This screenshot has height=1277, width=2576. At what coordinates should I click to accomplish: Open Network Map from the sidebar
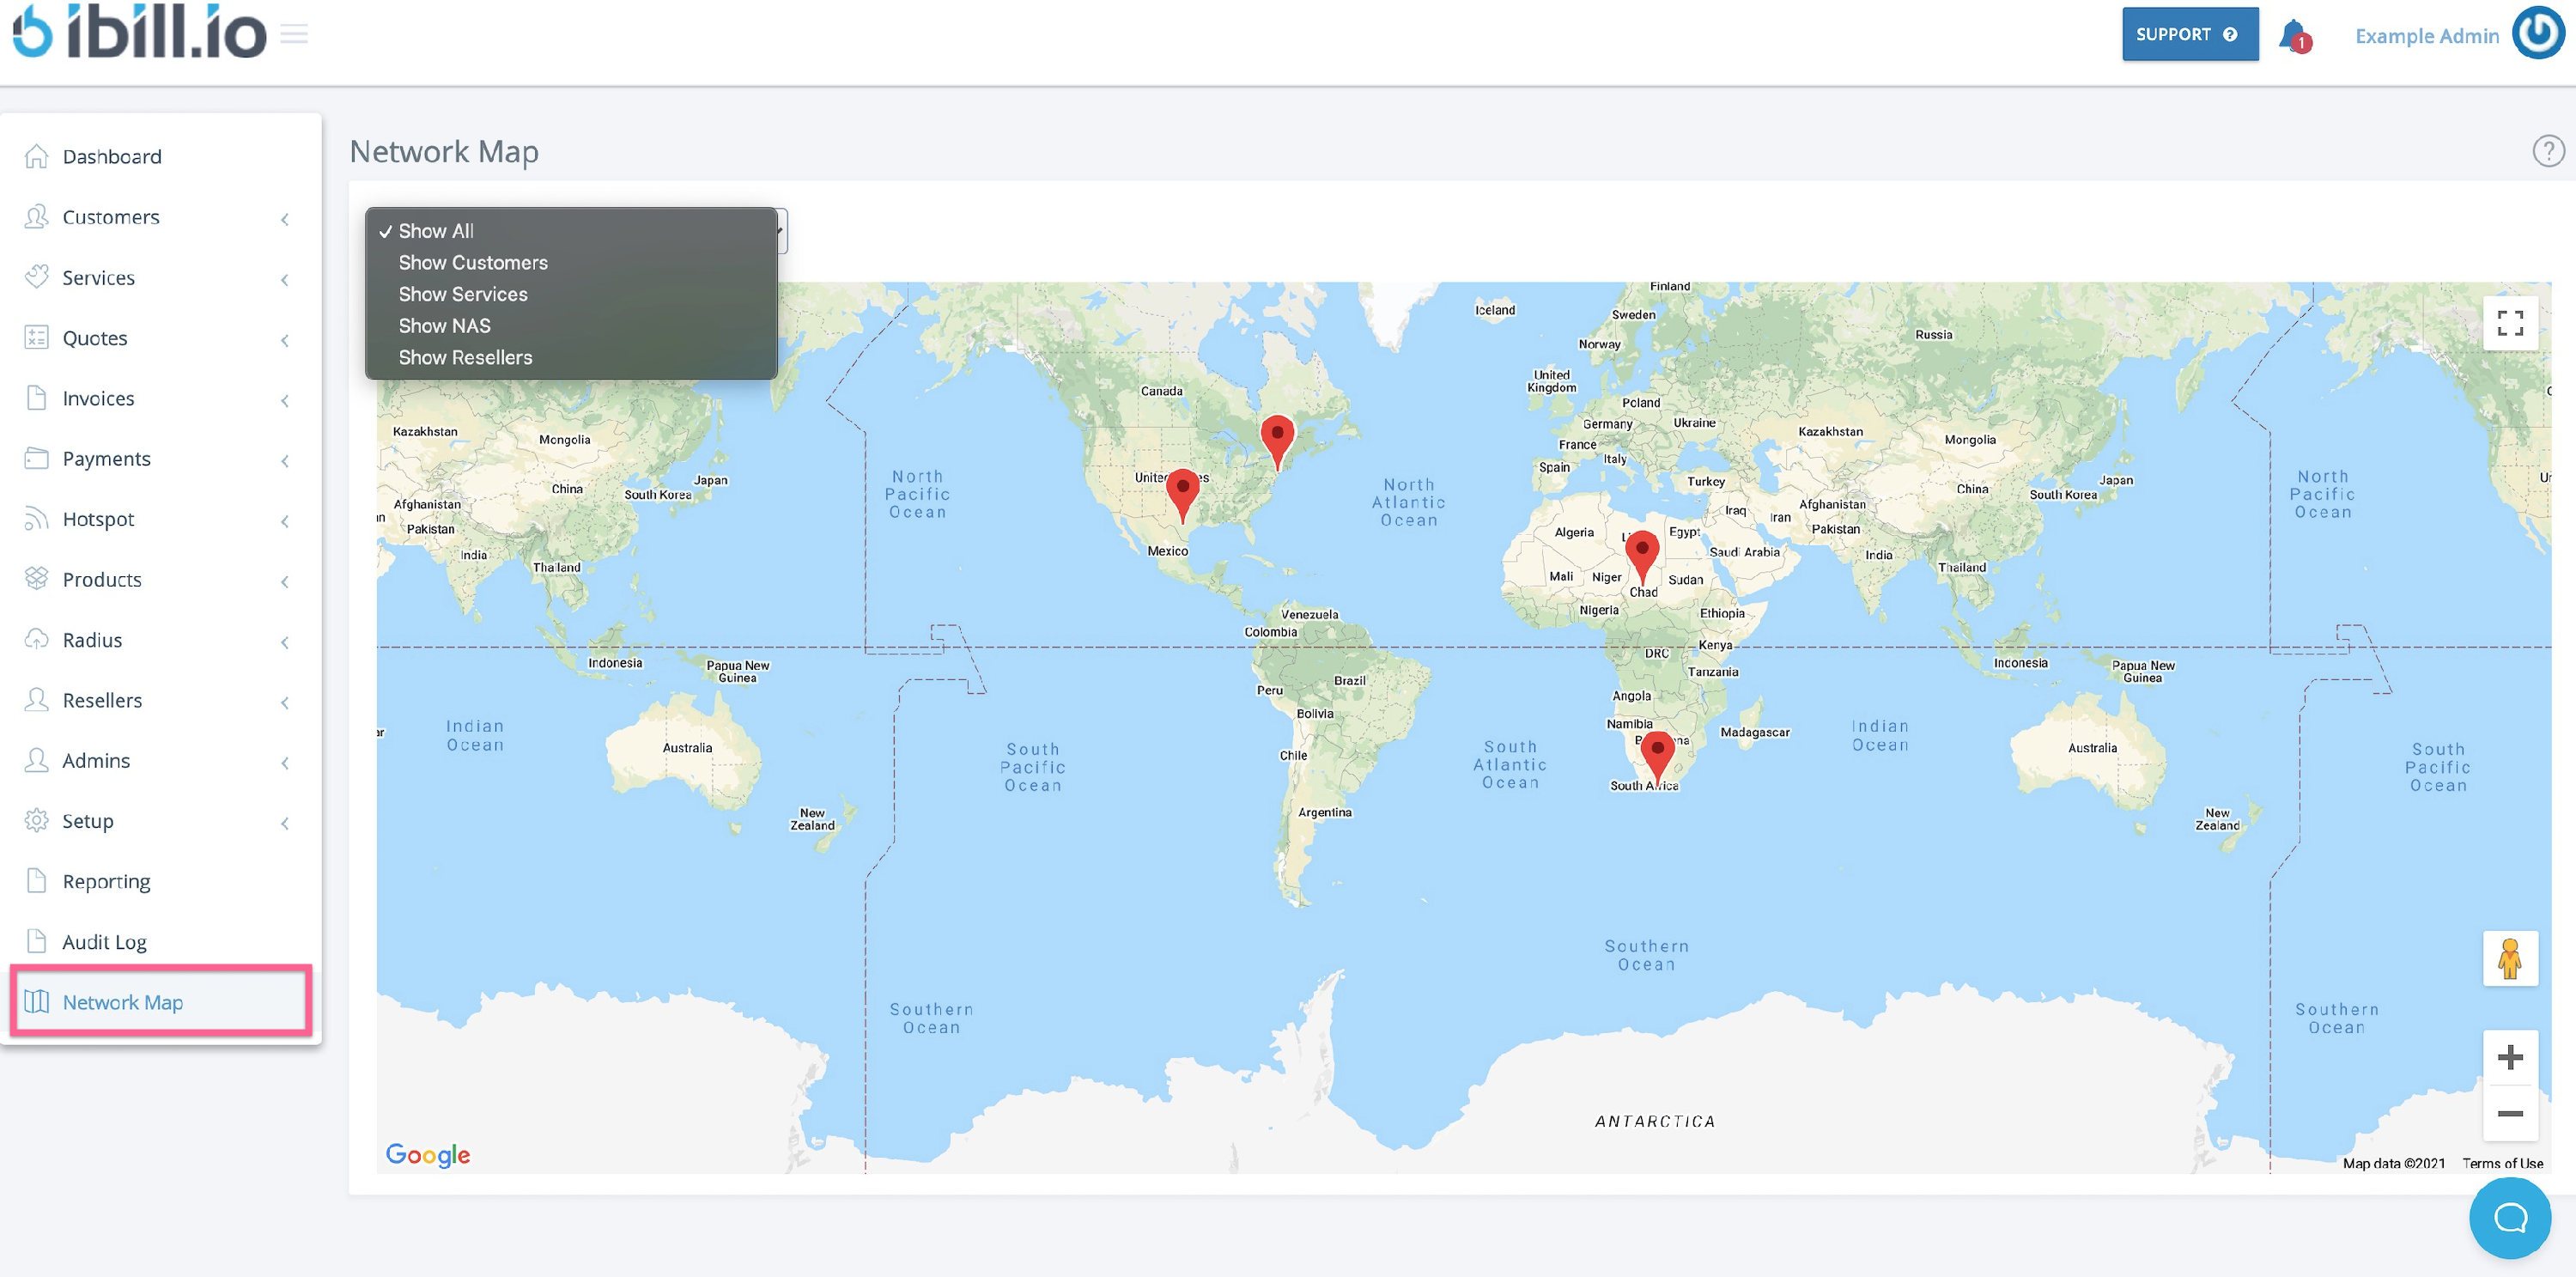122,1001
